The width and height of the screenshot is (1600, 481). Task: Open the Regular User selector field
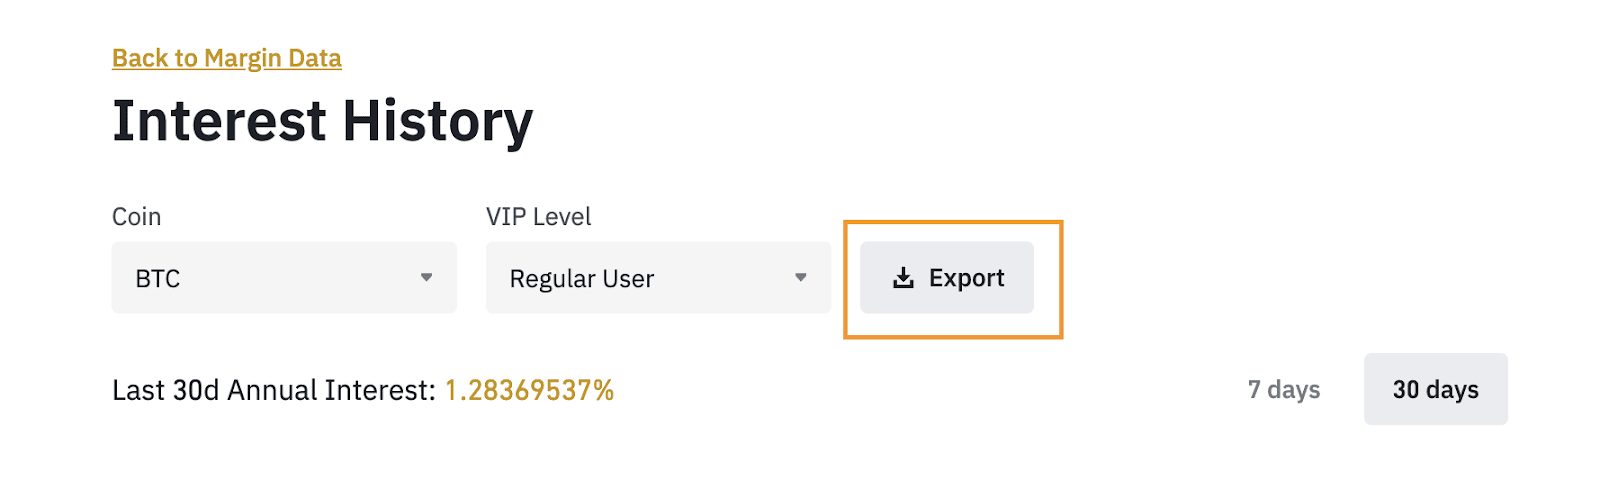(658, 277)
